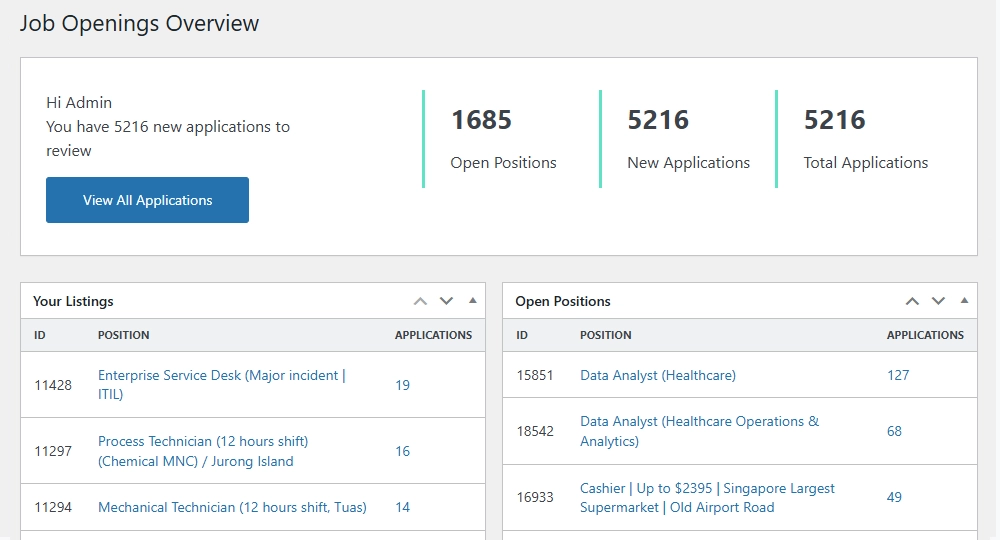Click View All Applications button
Image resolution: width=1000 pixels, height=540 pixels.
[147, 200]
